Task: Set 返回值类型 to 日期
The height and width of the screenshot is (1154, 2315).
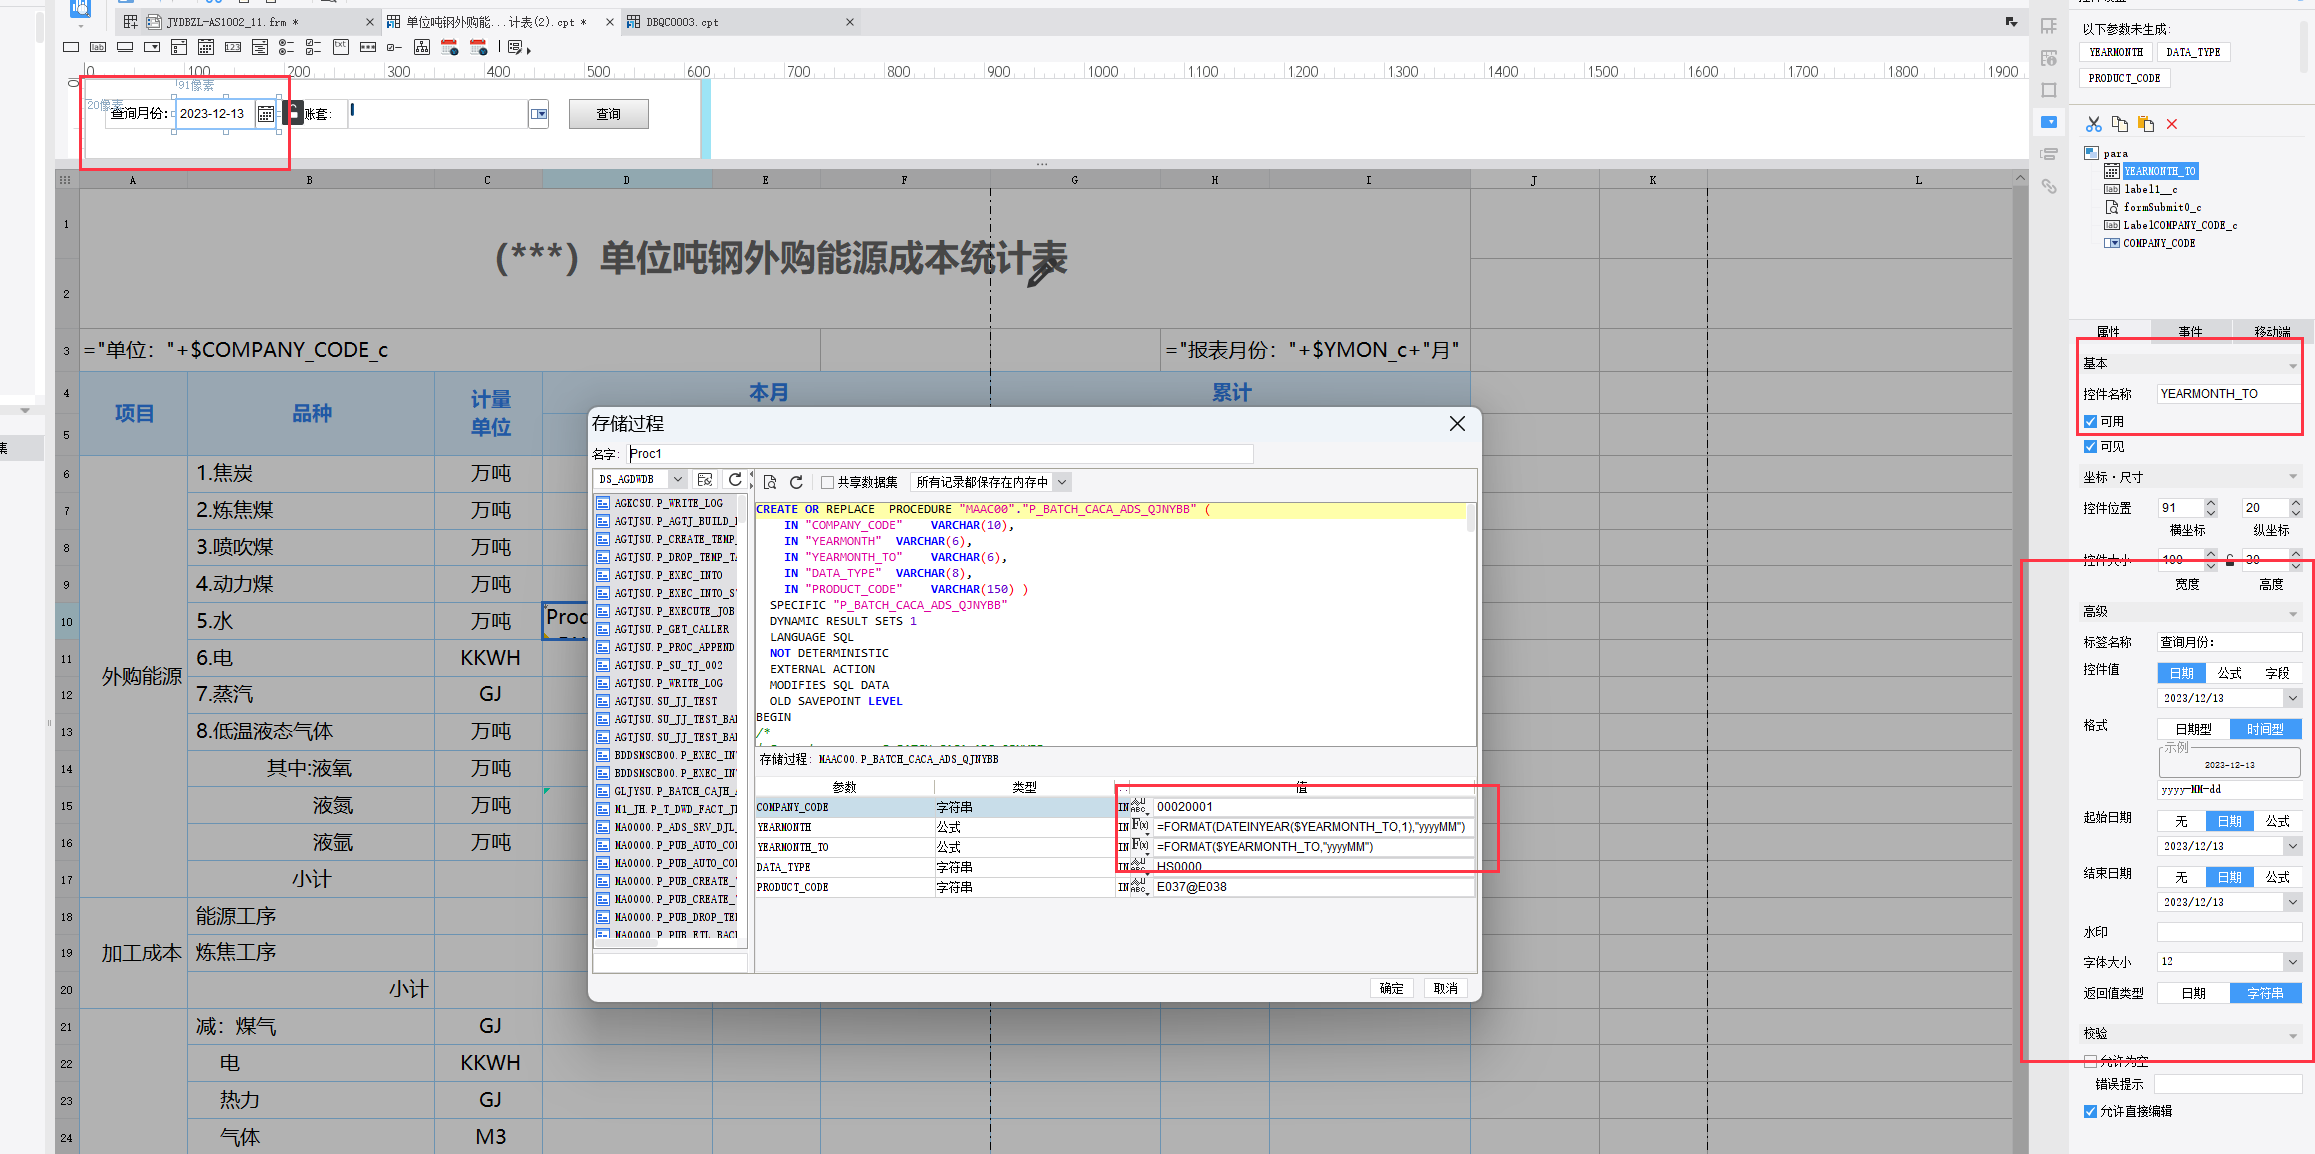Action: (x=2193, y=993)
